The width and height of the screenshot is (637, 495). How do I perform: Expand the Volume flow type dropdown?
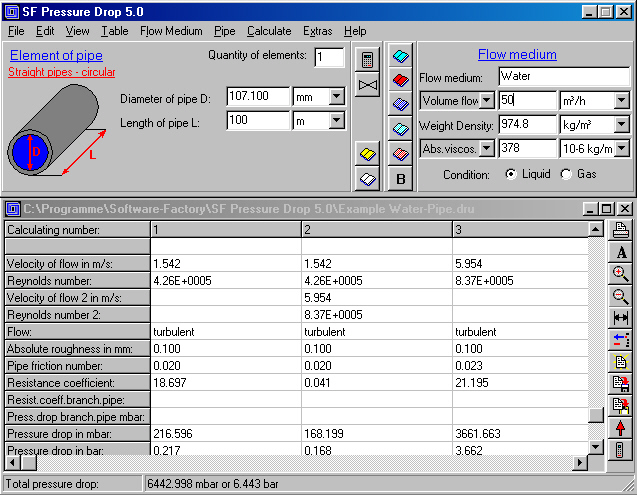(486, 100)
